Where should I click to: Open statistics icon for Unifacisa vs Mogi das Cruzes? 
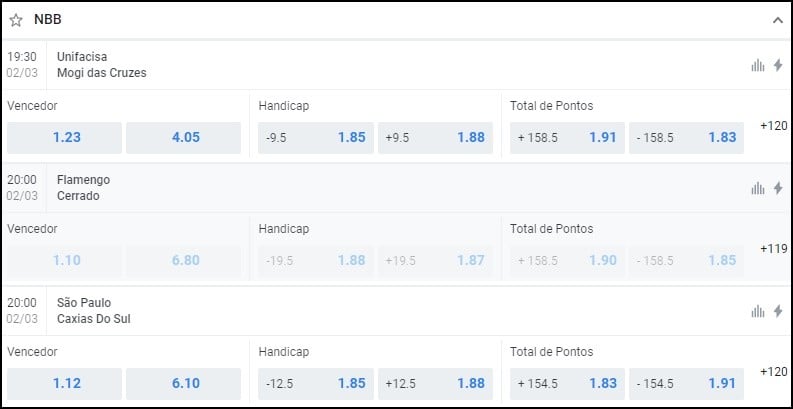[x=758, y=65]
